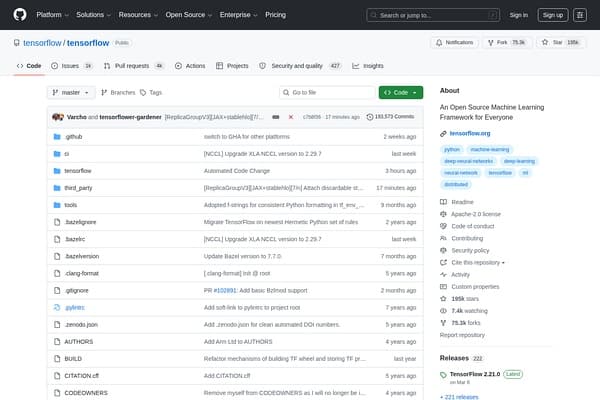Open the commits history clock icon
The image size is (600, 400).
[370, 117]
